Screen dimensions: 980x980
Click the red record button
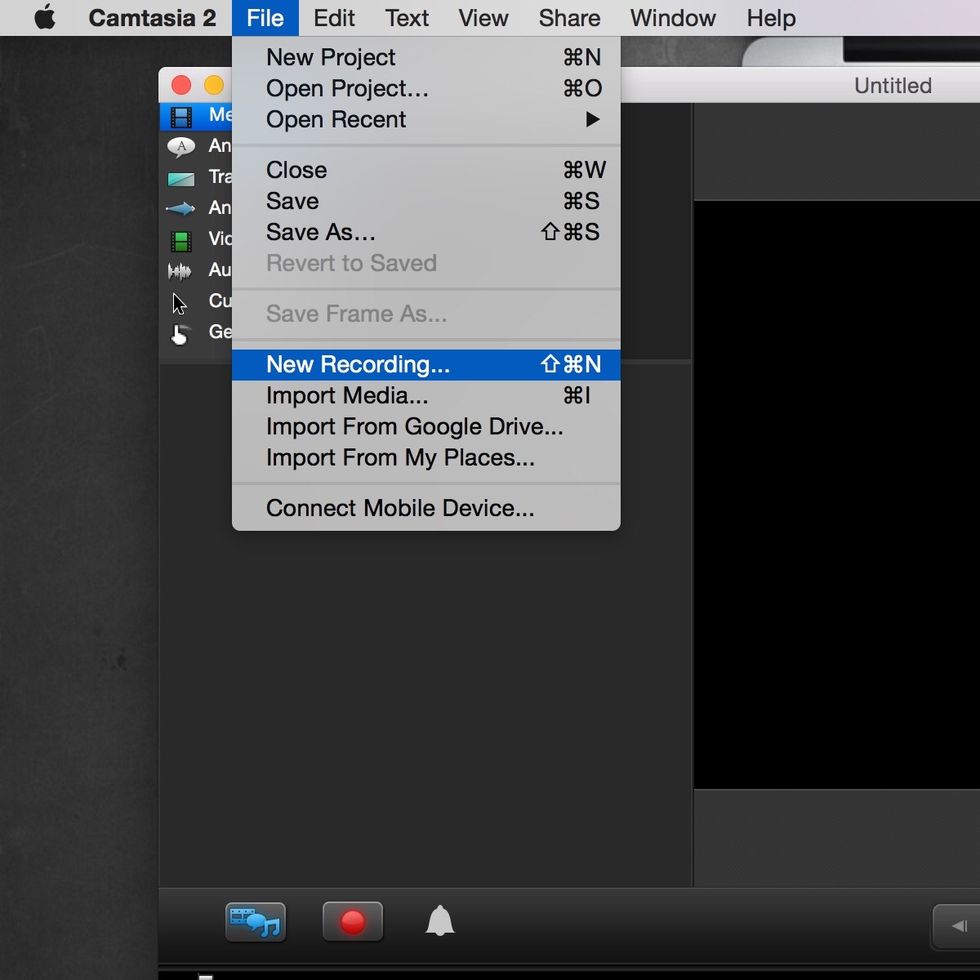click(x=352, y=922)
